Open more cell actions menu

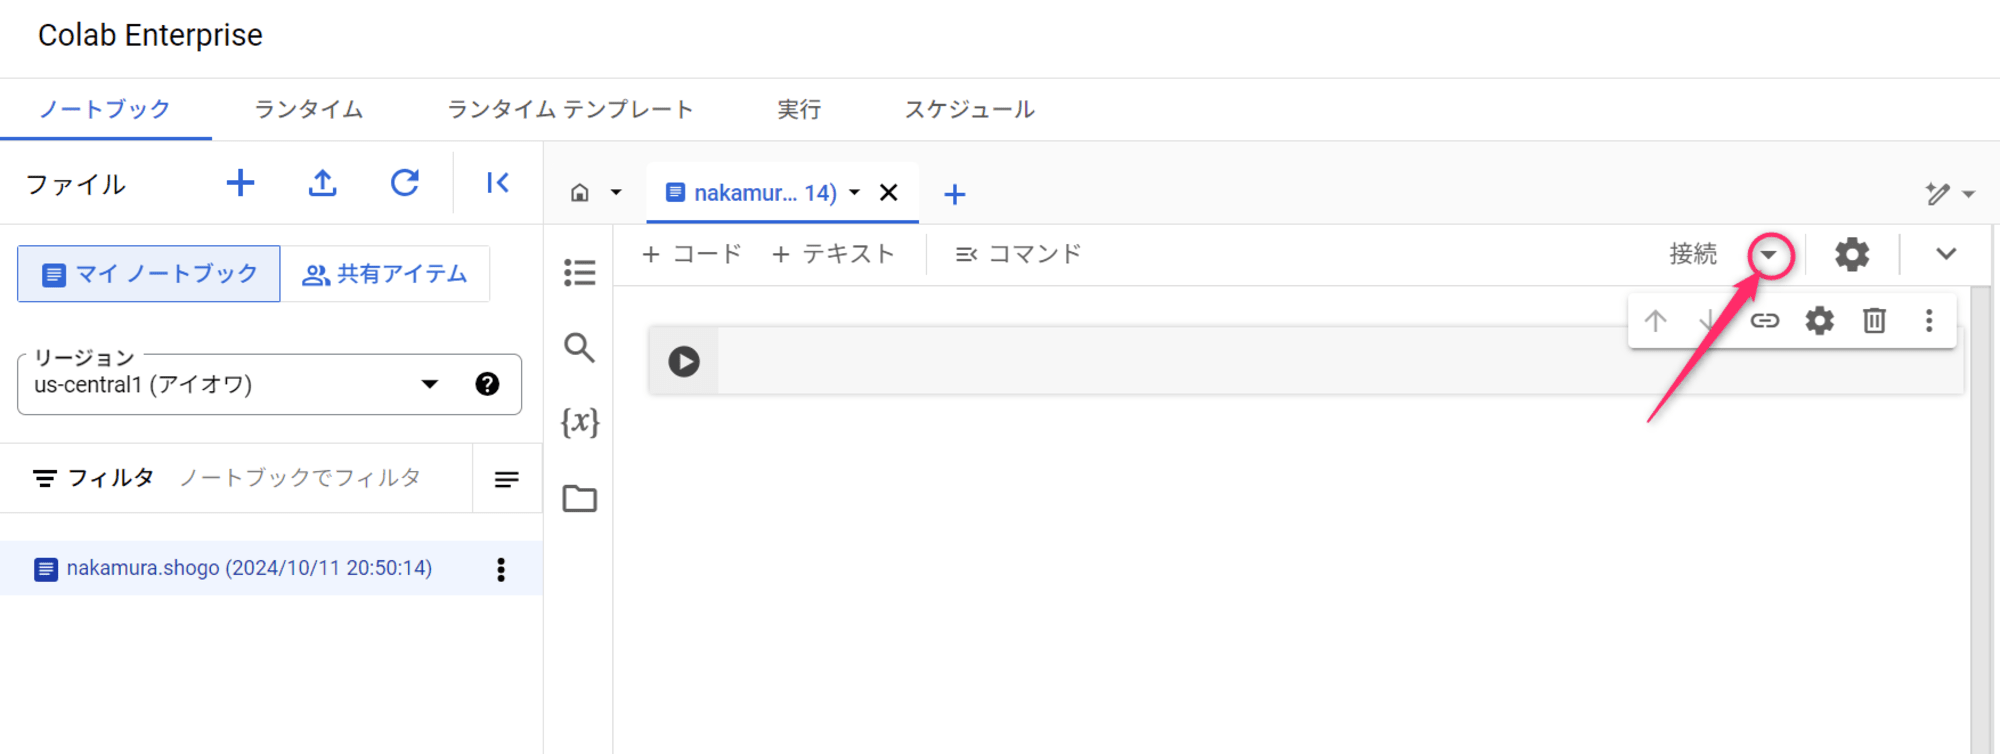[1929, 321]
